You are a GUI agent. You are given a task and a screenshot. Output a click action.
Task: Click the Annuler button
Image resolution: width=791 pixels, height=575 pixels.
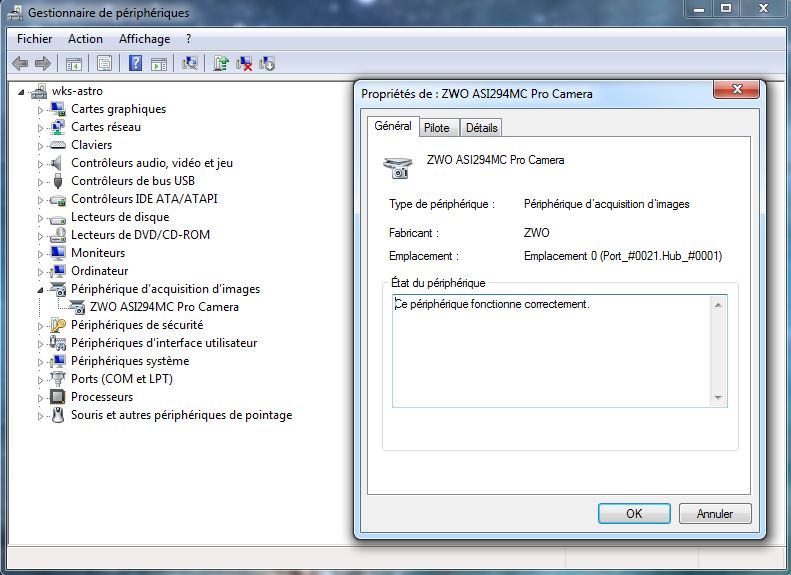(x=715, y=513)
